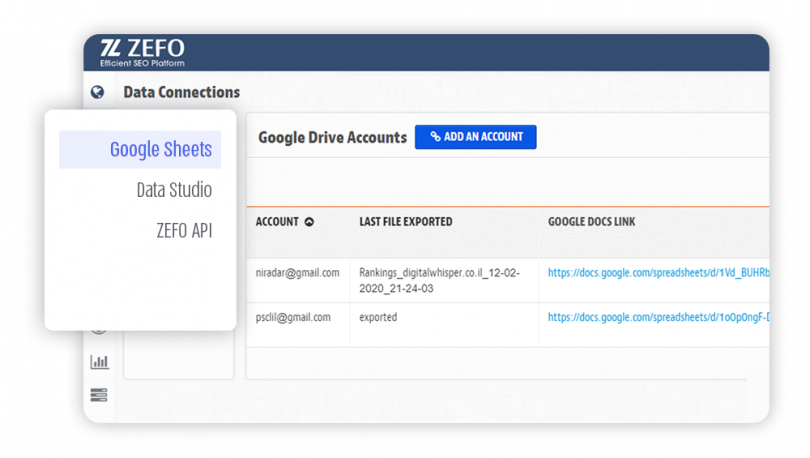Sort by ACCOUNT column arrow

click(309, 222)
